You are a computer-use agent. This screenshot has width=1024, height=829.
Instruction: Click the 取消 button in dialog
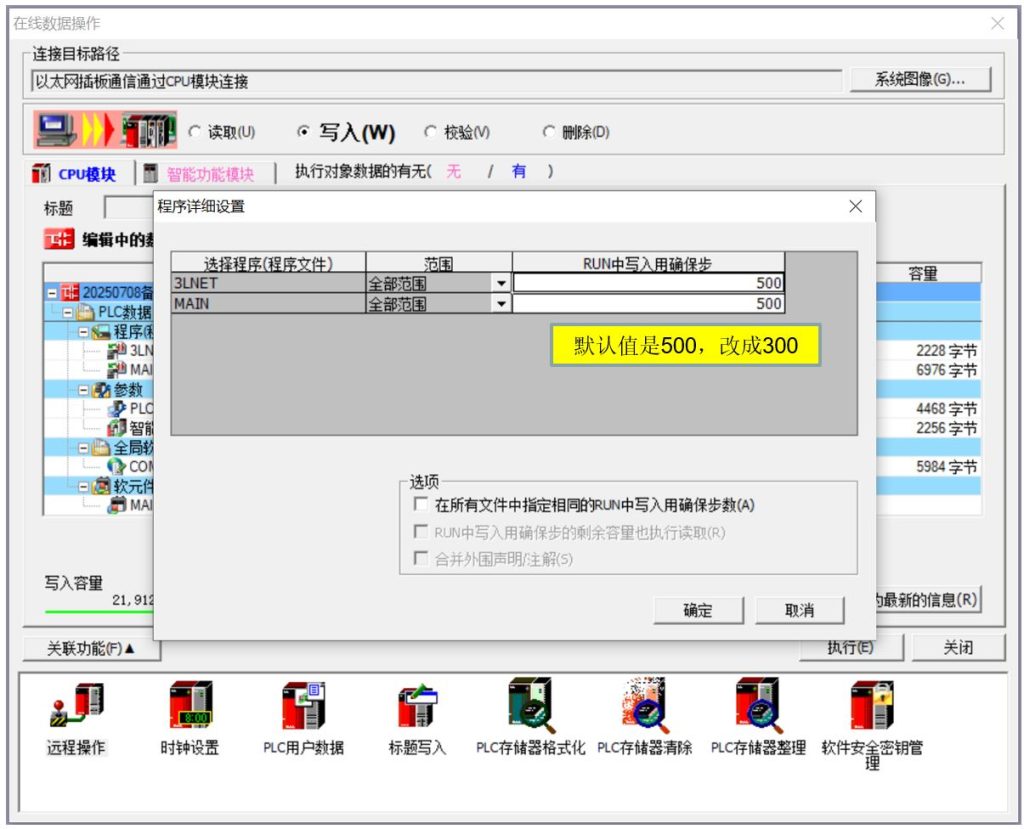click(800, 610)
